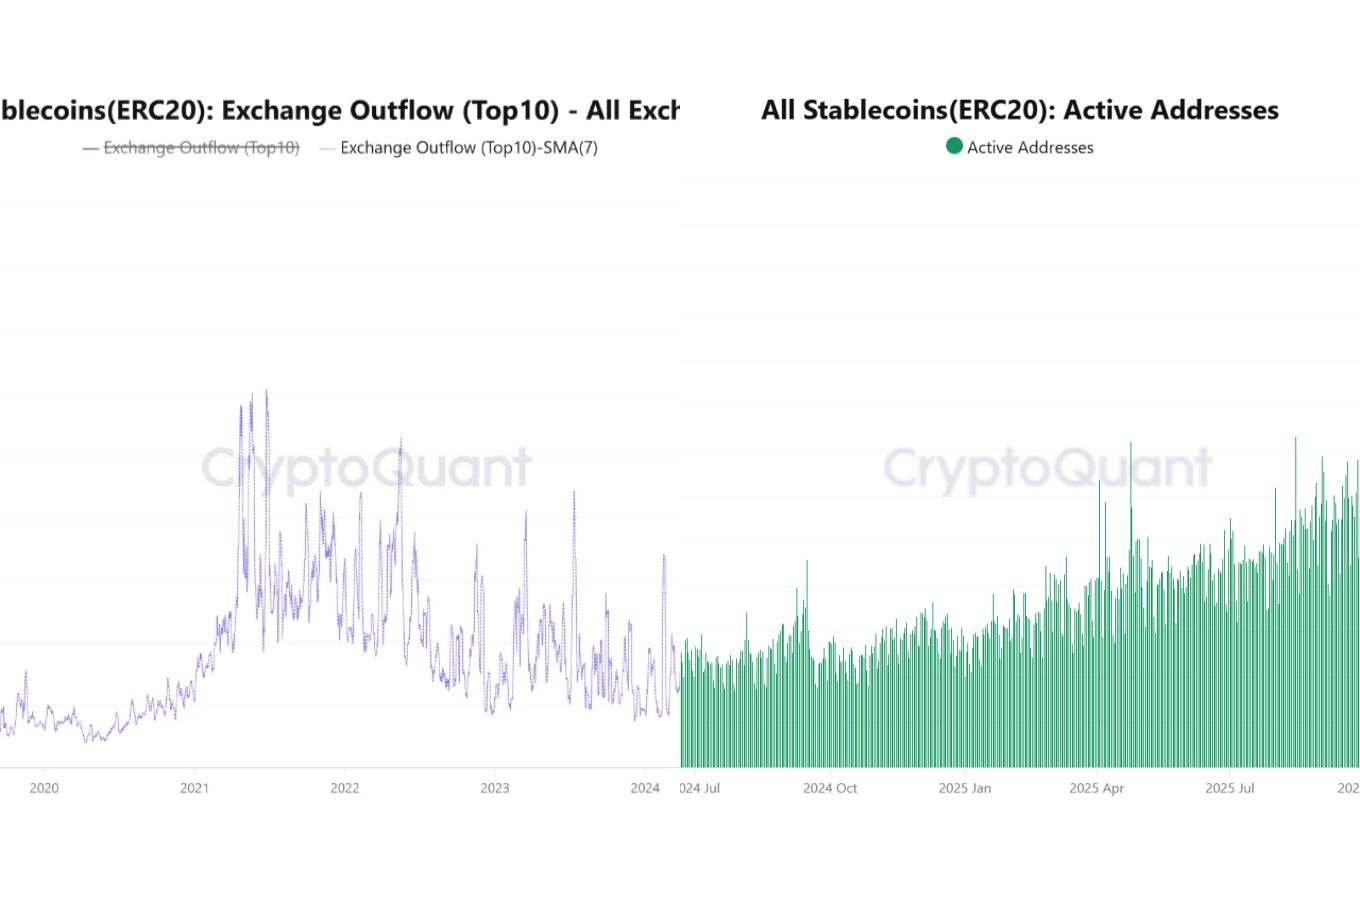Select the 2021 x-axis label

coord(194,788)
